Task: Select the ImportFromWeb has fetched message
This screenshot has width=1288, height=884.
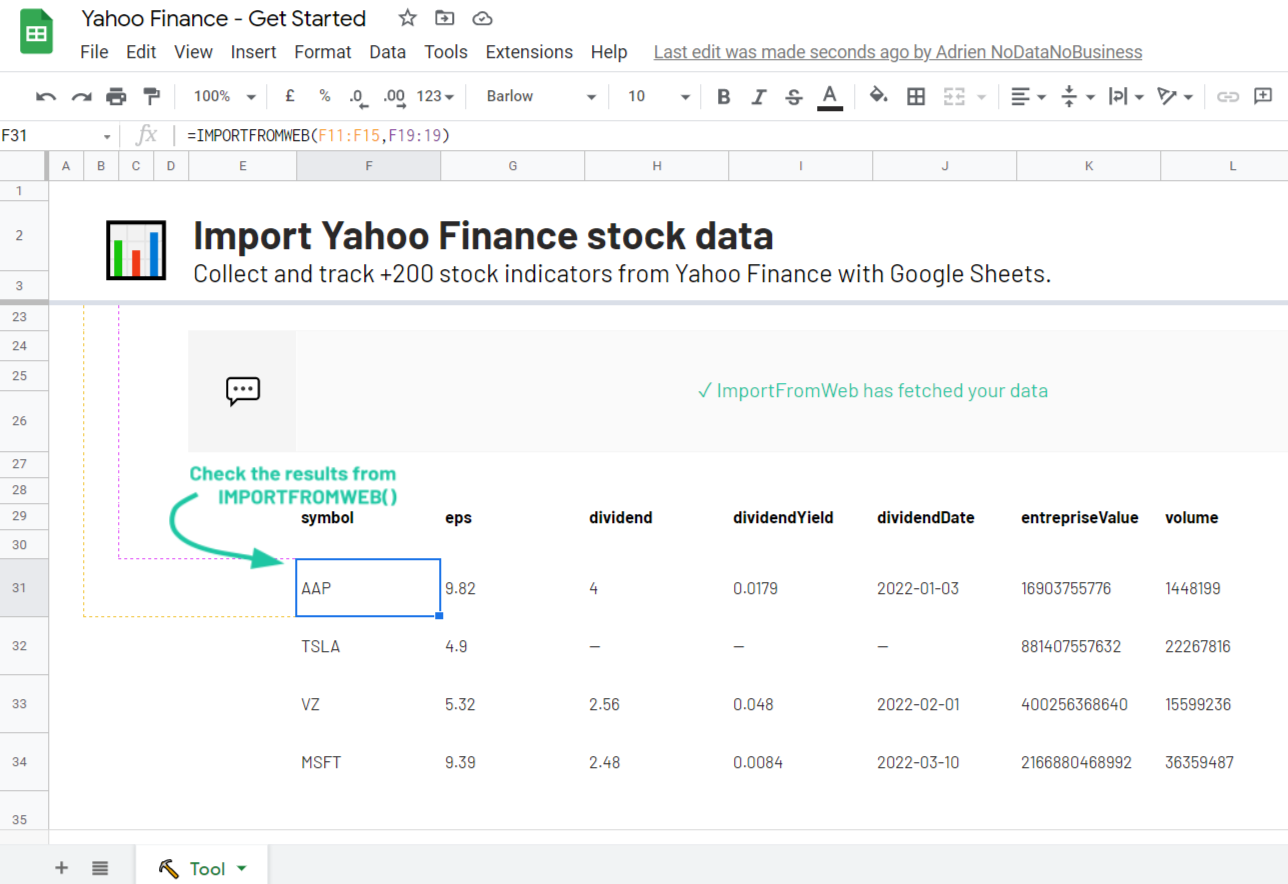Action: point(872,391)
